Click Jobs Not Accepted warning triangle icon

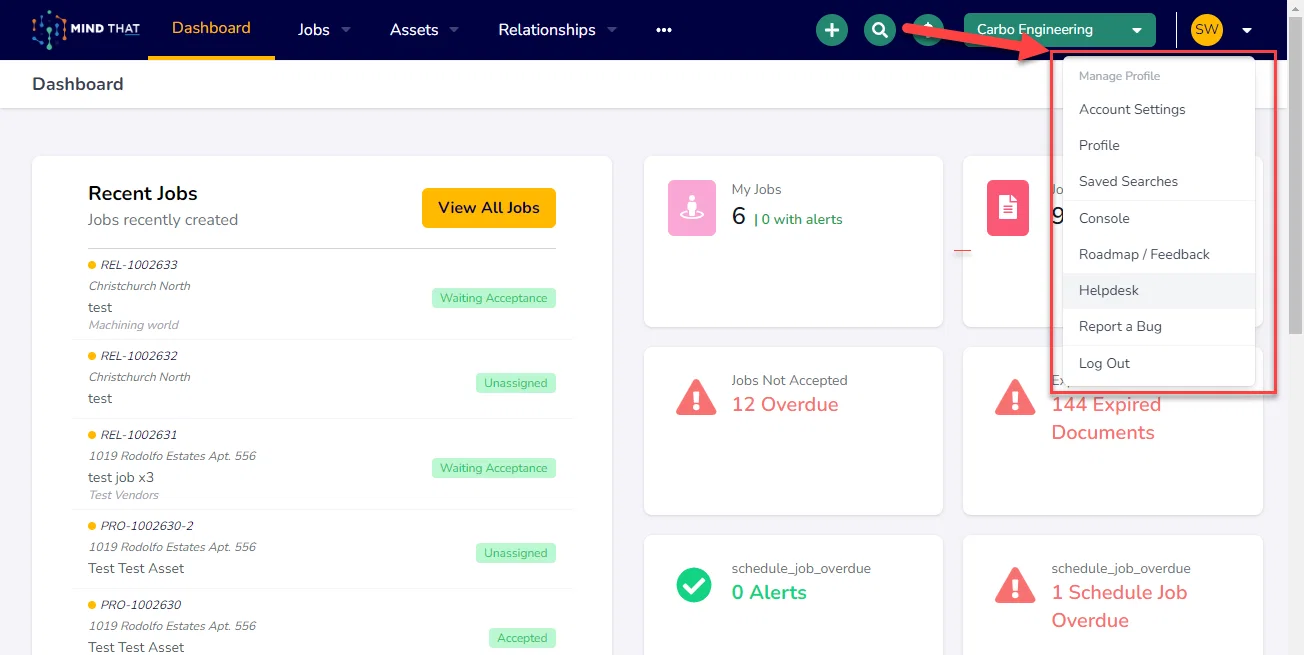(x=695, y=397)
